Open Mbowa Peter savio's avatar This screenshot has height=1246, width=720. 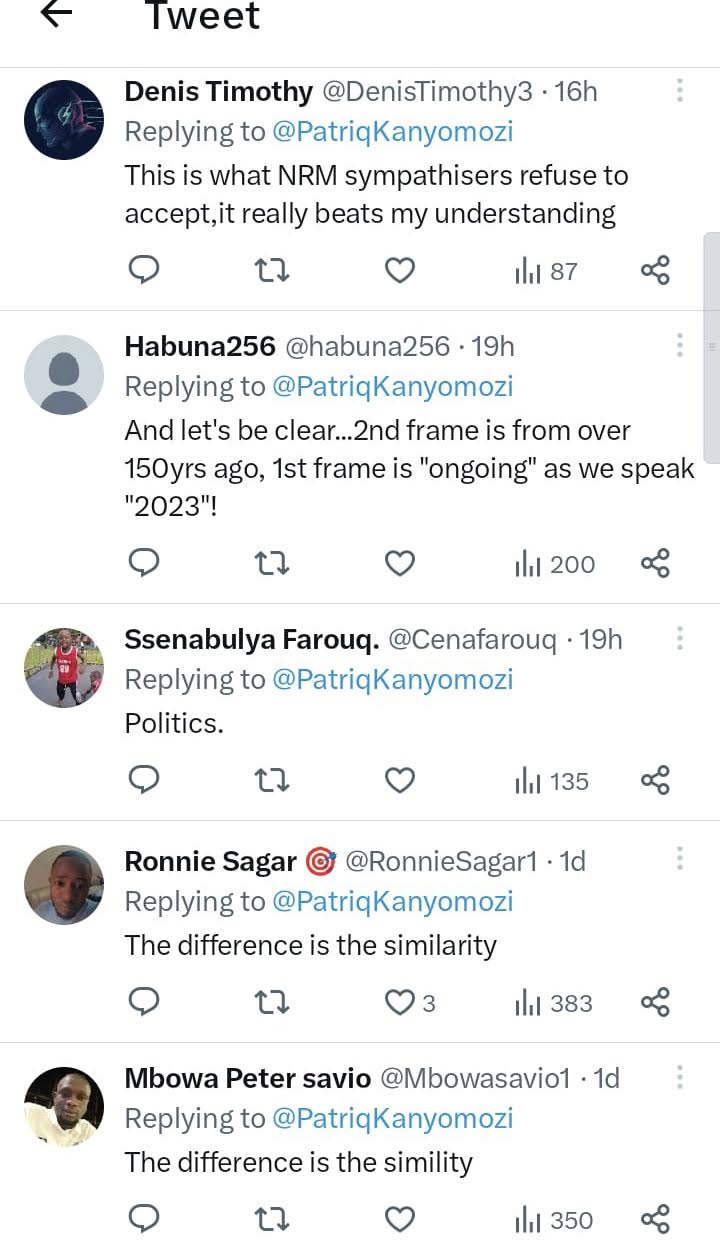[63, 1106]
